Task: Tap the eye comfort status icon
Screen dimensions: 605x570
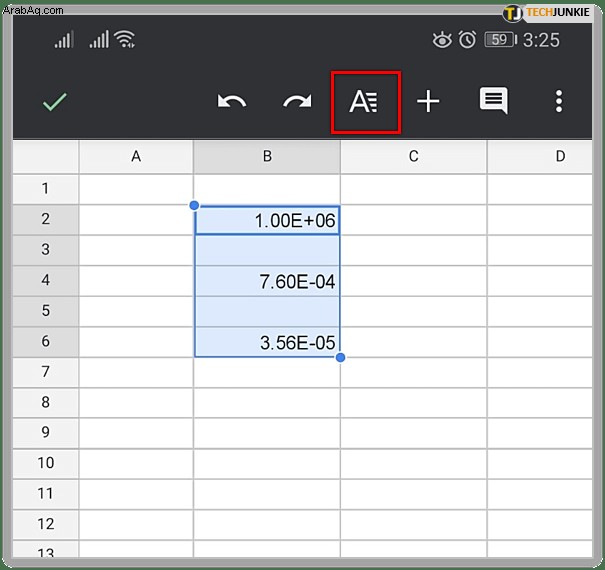Action: (x=442, y=40)
